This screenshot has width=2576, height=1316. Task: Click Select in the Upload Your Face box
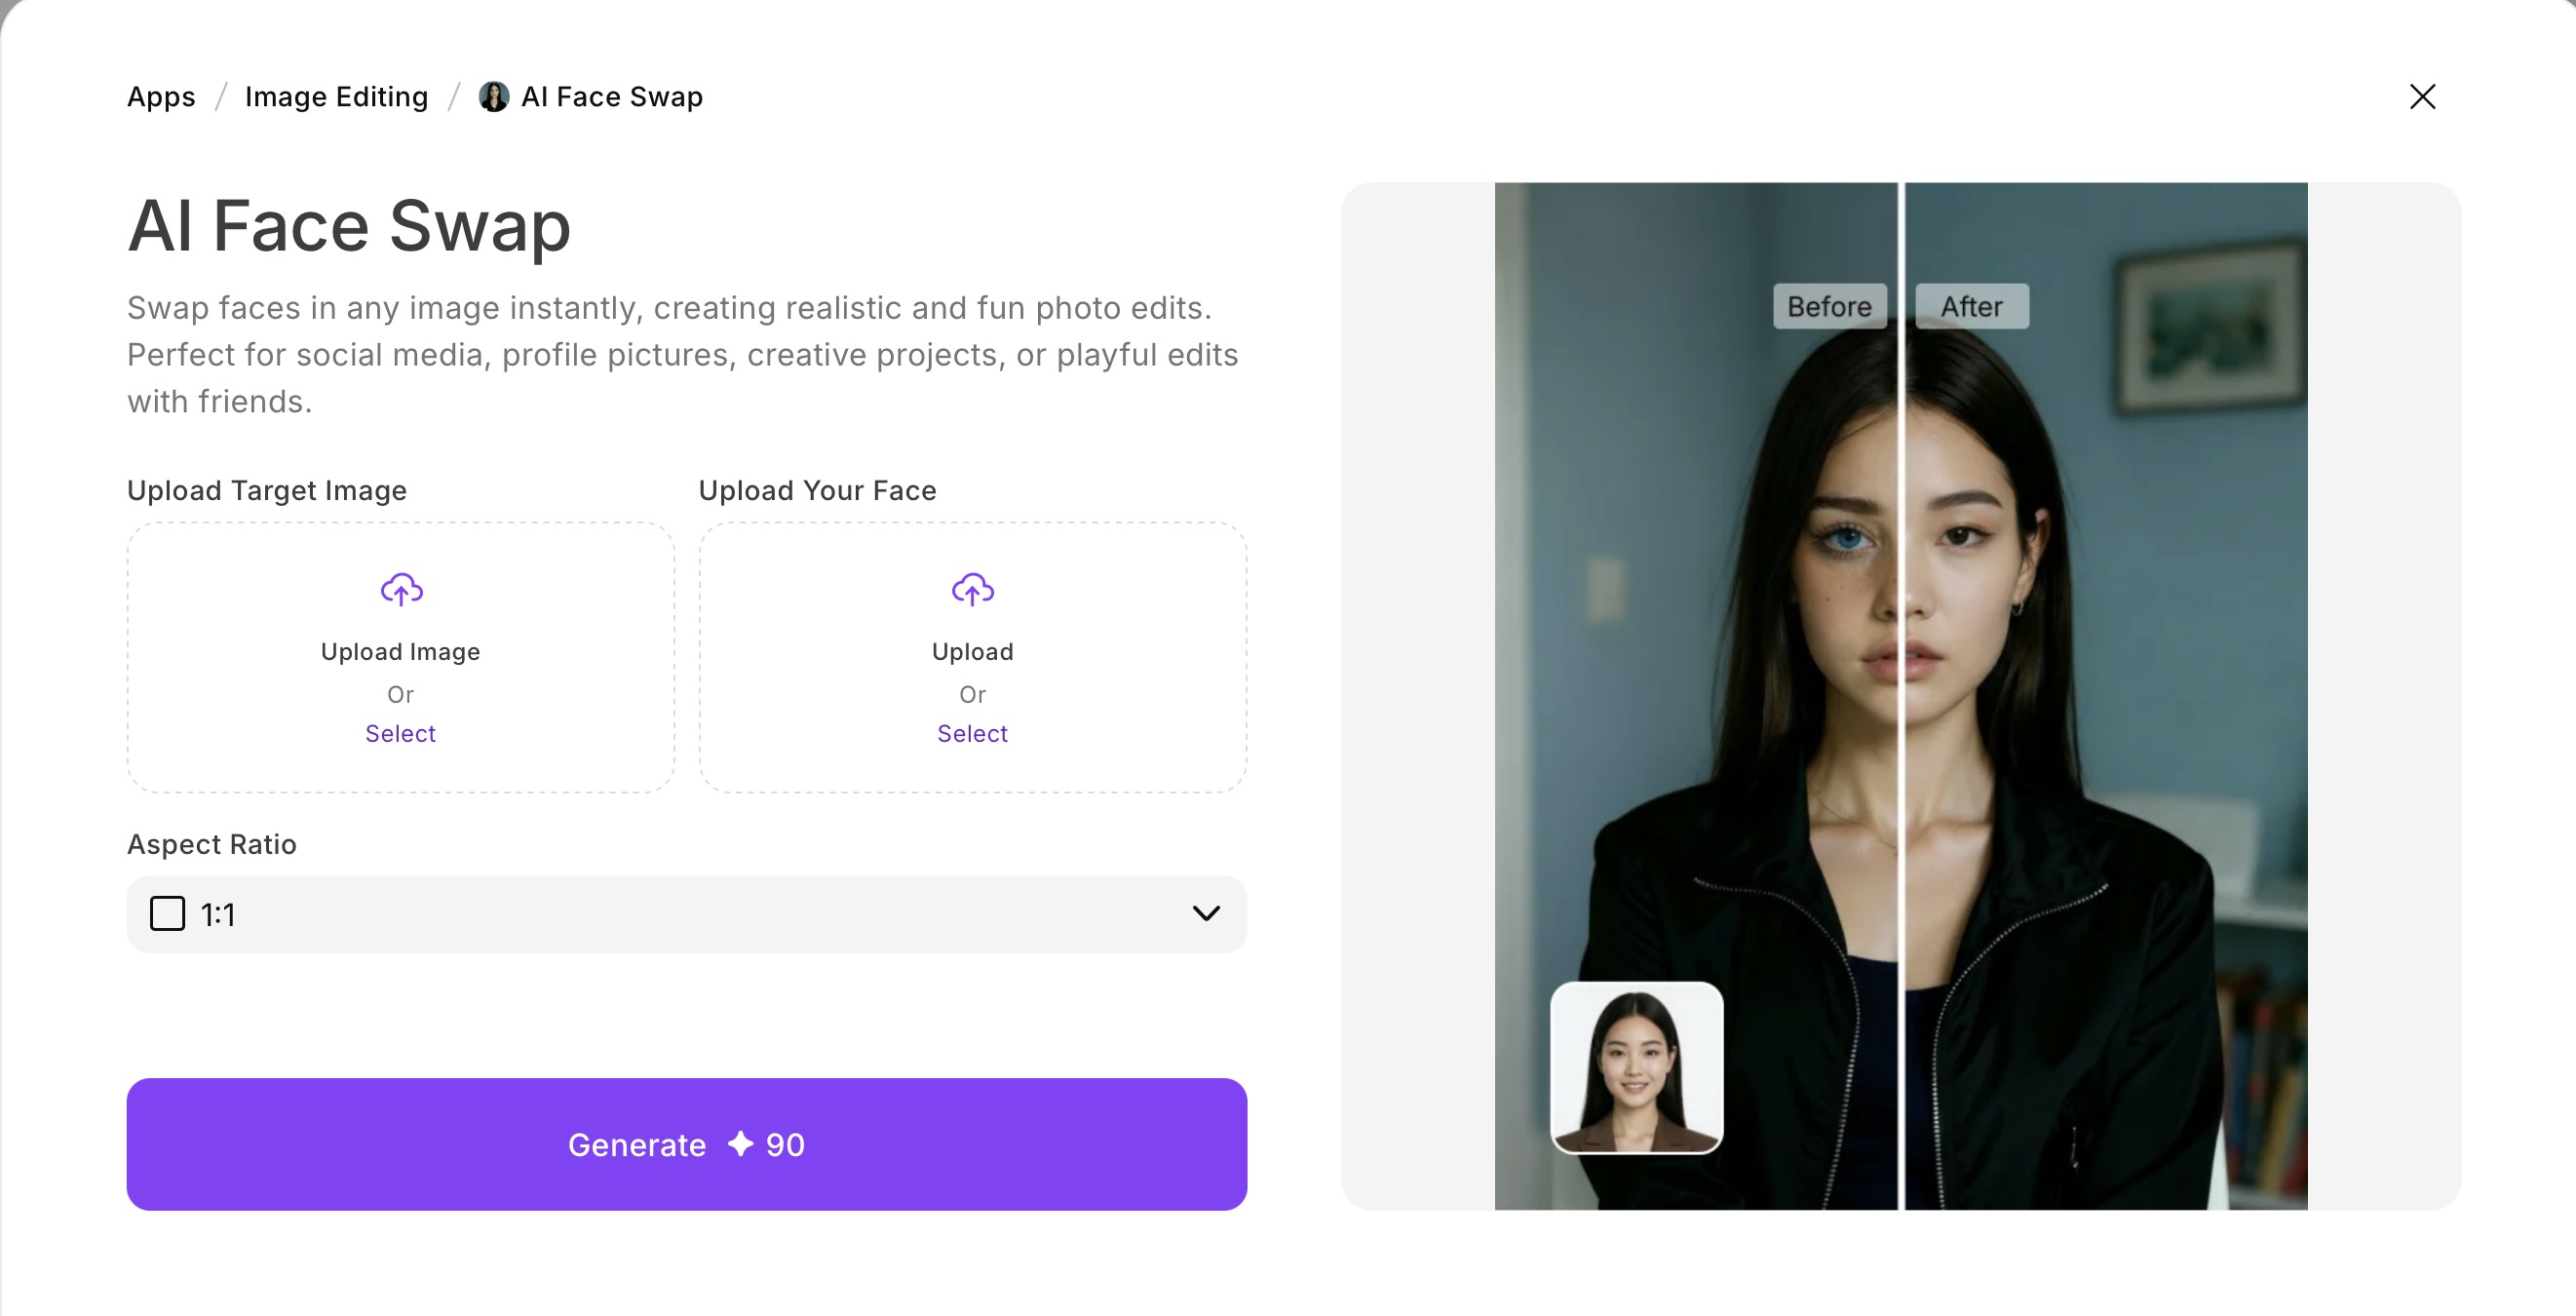point(972,733)
